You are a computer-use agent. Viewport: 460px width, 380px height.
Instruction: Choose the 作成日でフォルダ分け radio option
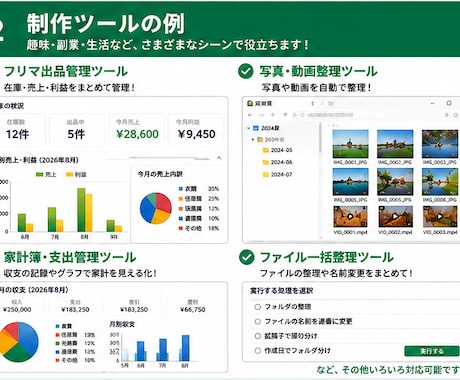click(x=257, y=351)
